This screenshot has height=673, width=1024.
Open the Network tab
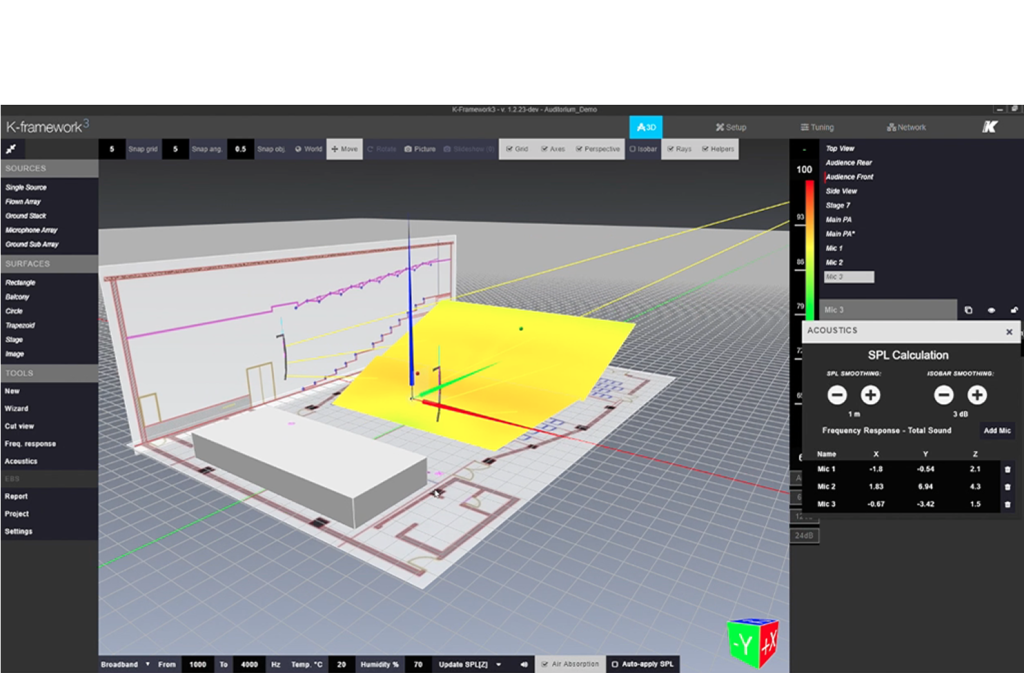pyautogui.click(x=906, y=128)
